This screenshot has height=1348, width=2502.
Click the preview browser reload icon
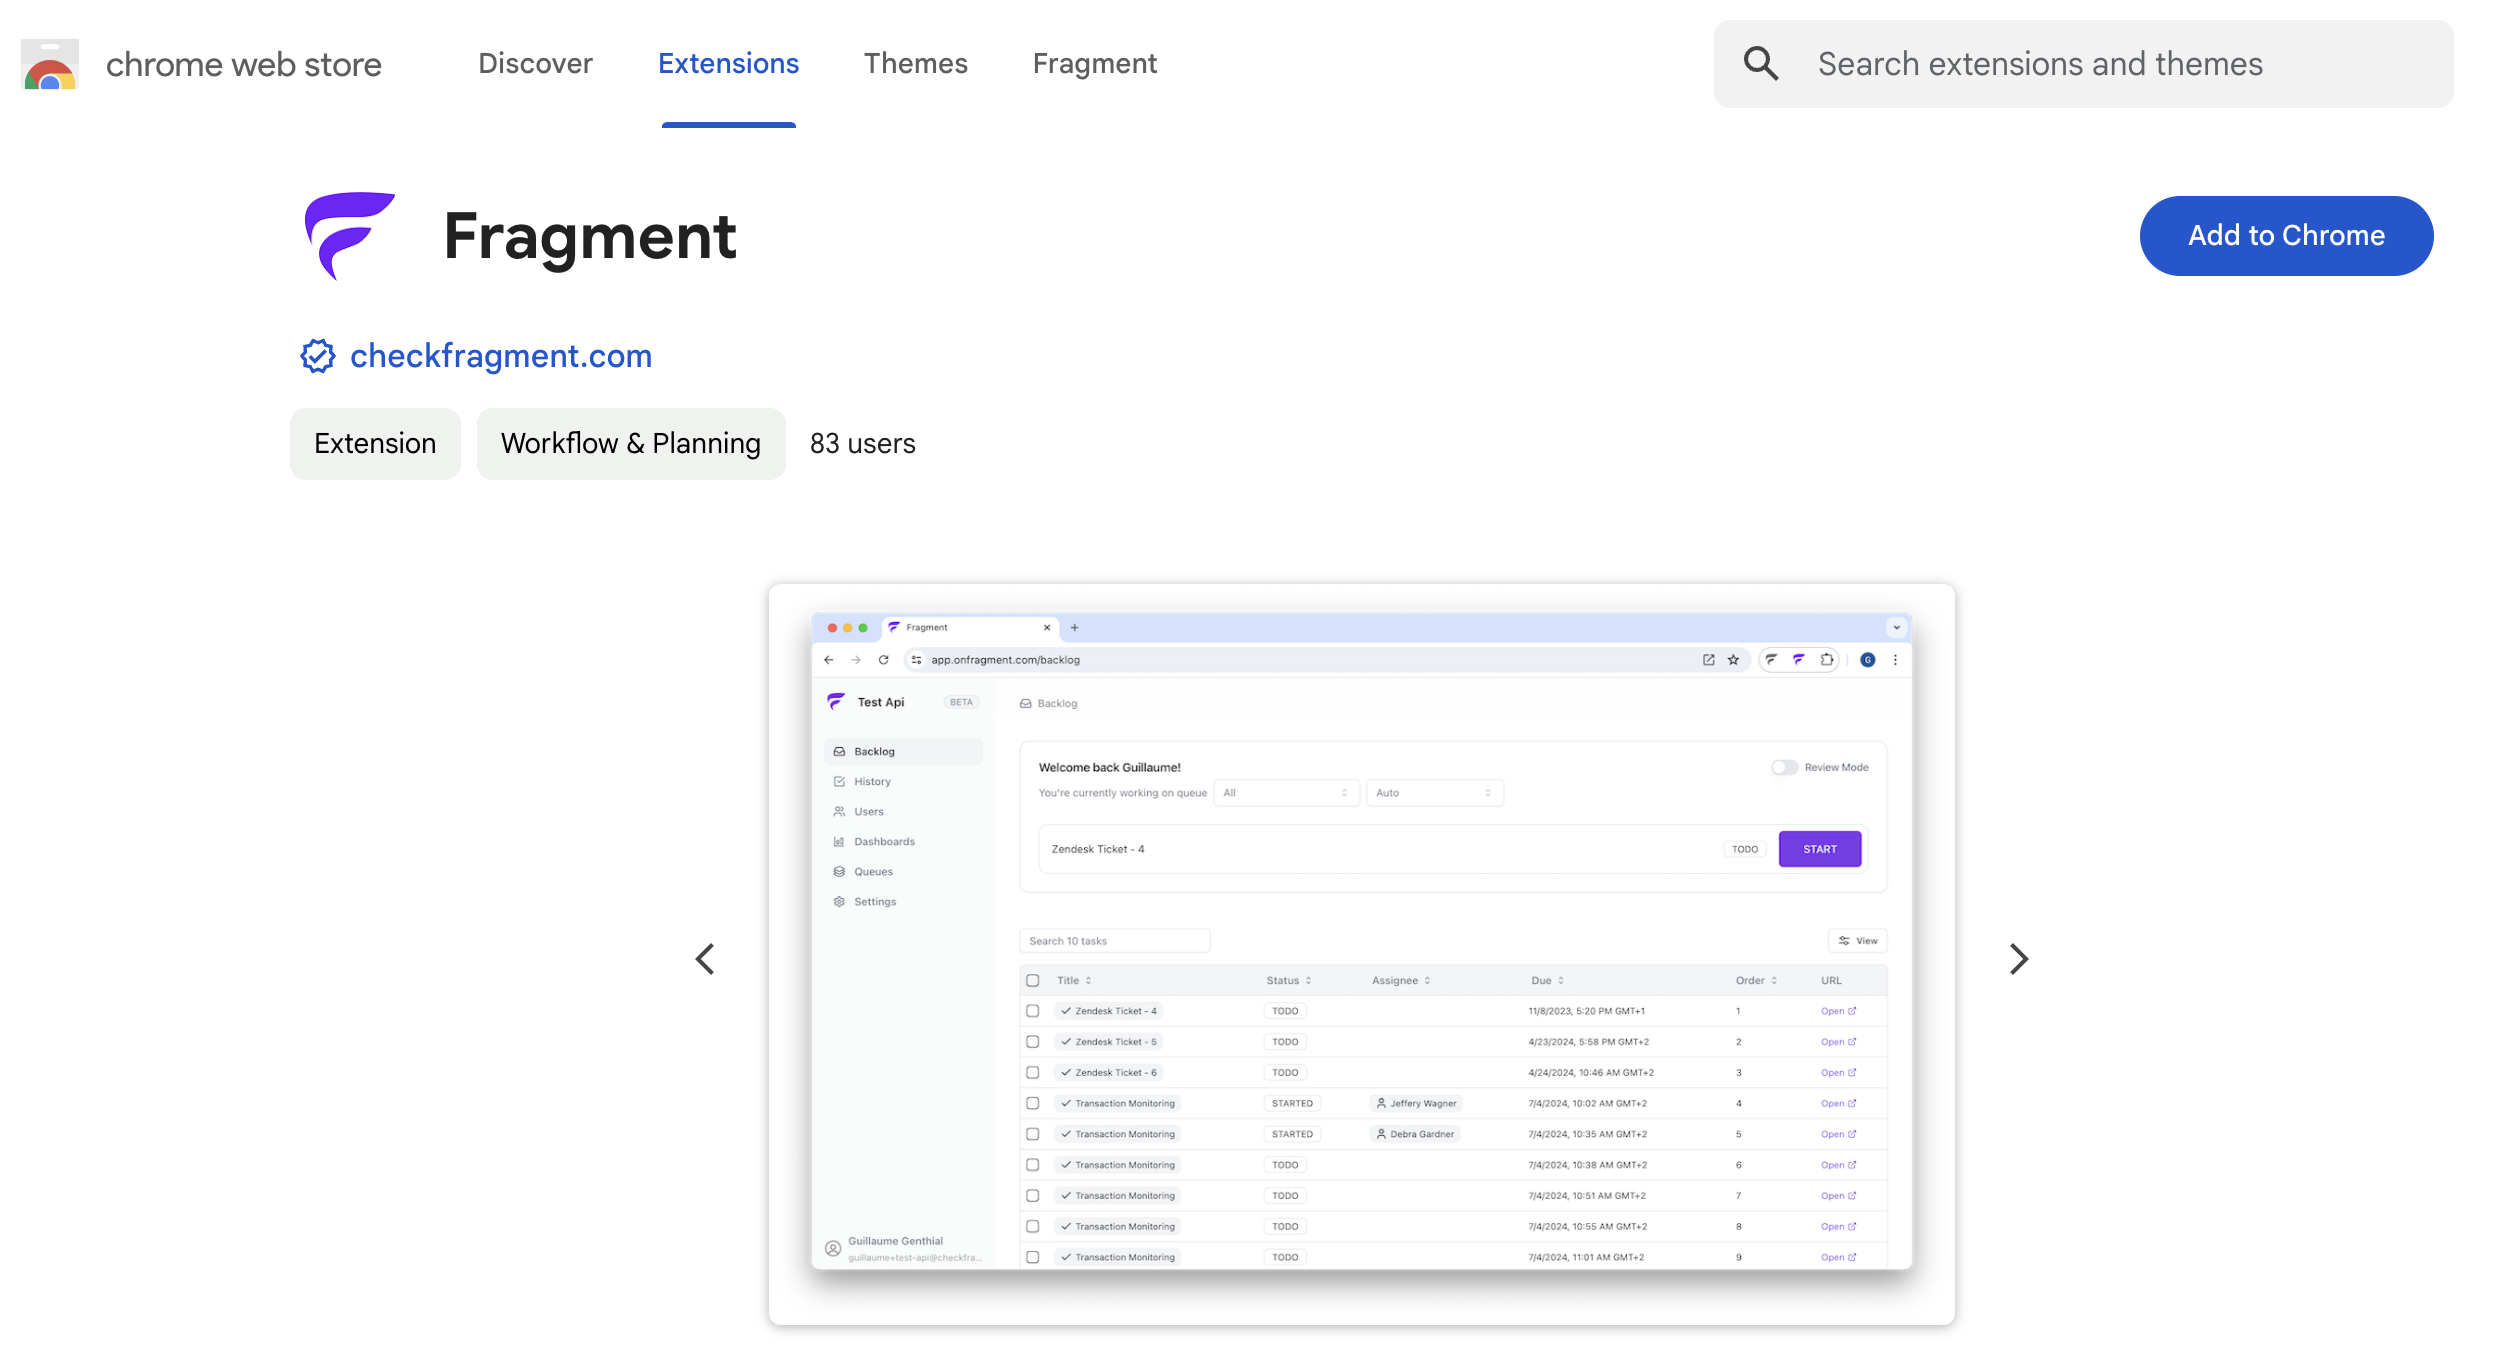884,660
